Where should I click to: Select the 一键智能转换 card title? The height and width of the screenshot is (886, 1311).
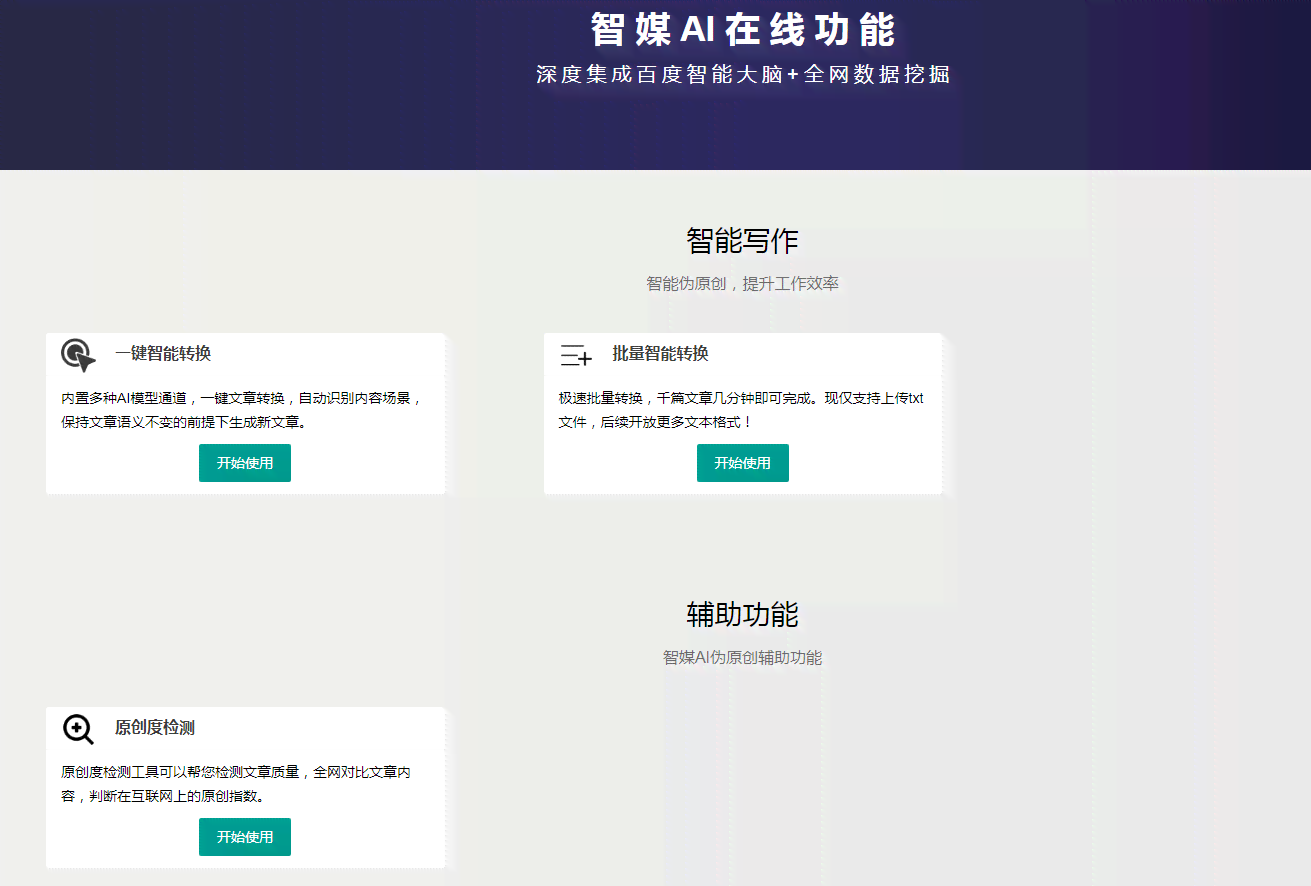click(163, 354)
